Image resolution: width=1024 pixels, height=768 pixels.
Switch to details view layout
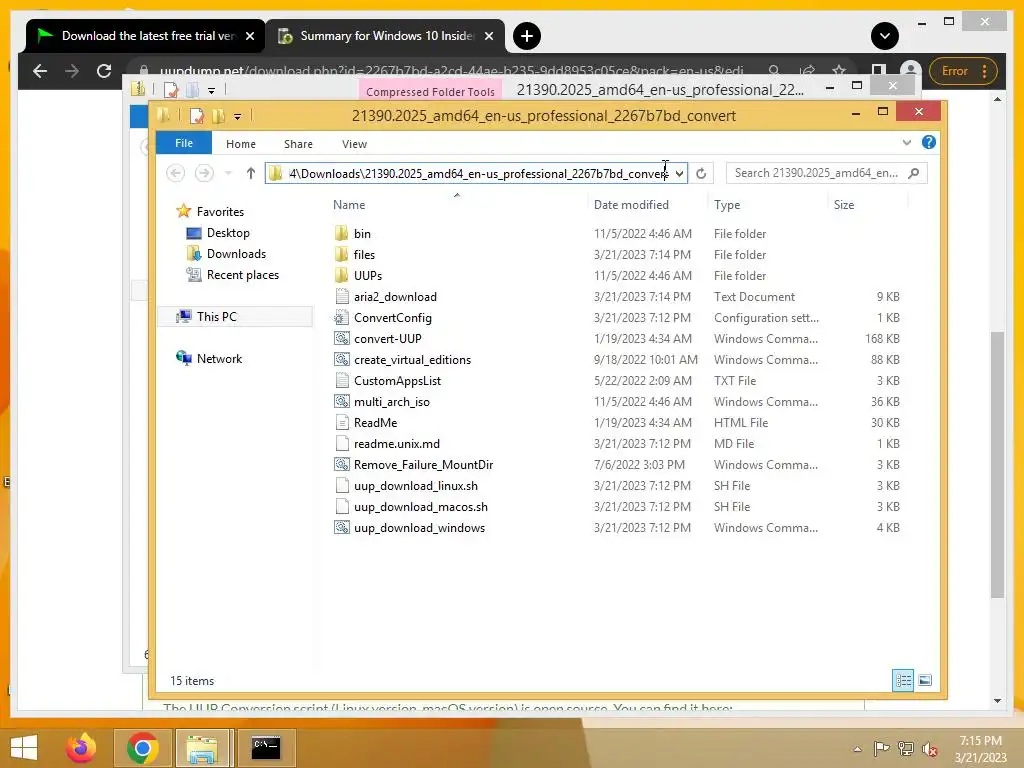tap(903, 680)
